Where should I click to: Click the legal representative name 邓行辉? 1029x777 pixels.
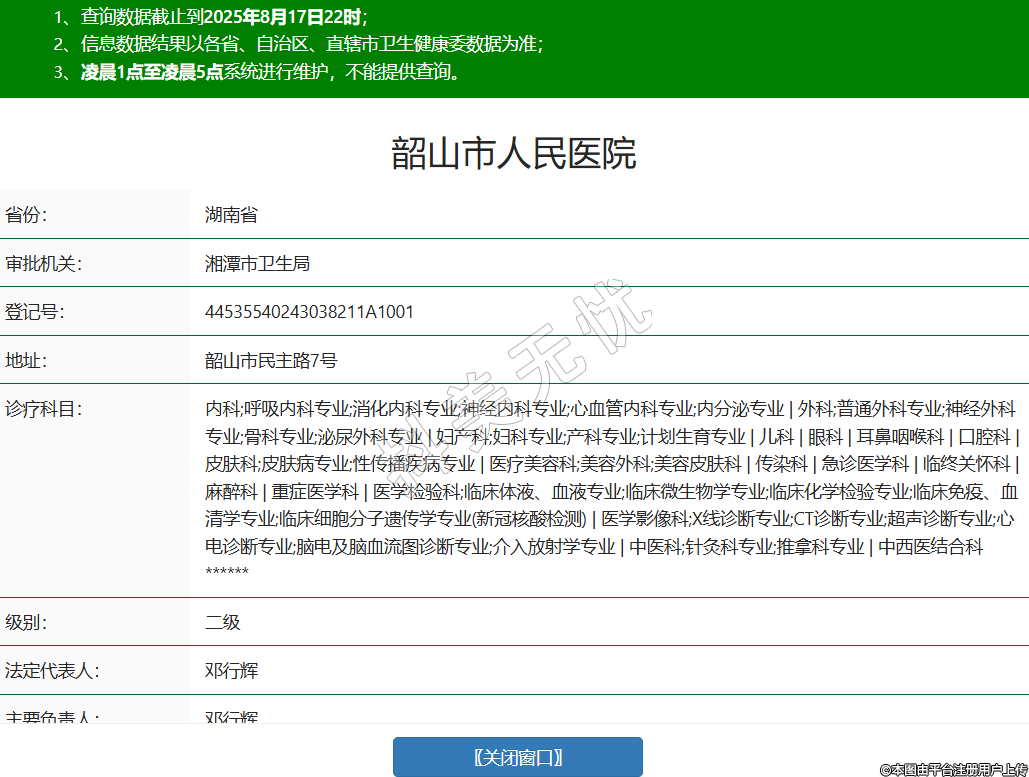[232, 670]
